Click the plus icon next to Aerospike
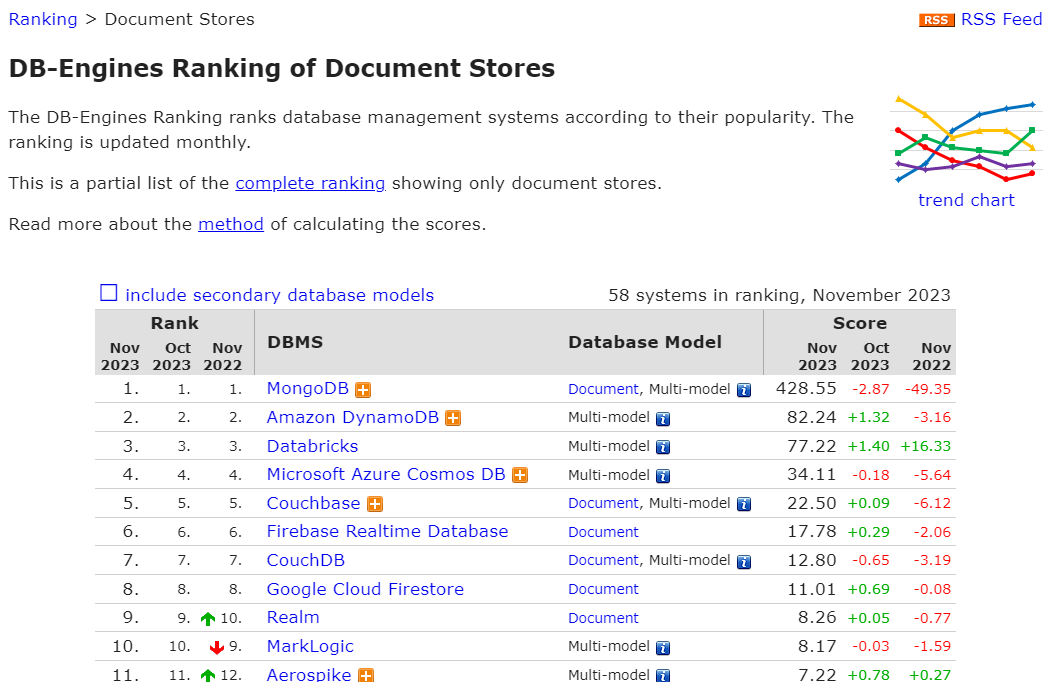This screenshot has height=682, width=1056. pos(366,675)
